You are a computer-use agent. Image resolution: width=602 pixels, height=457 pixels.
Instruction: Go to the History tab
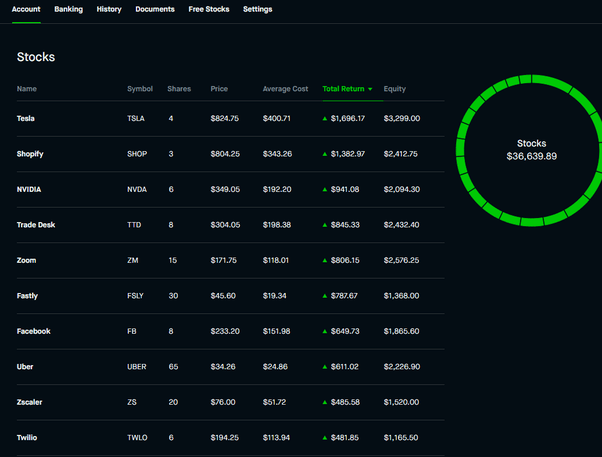109,9
